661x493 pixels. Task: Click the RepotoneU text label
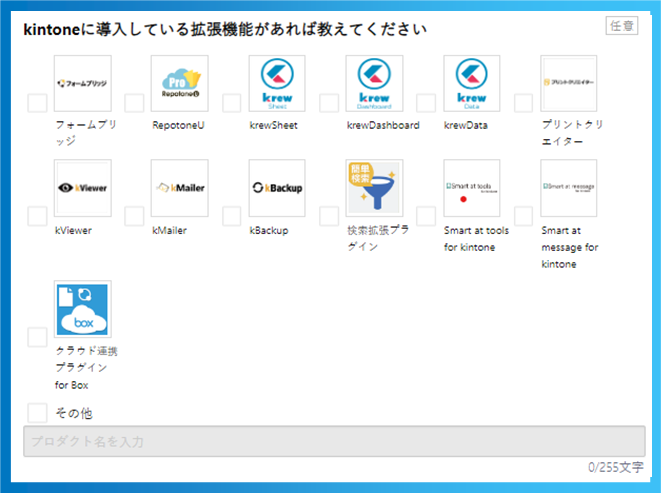(178, 125)
